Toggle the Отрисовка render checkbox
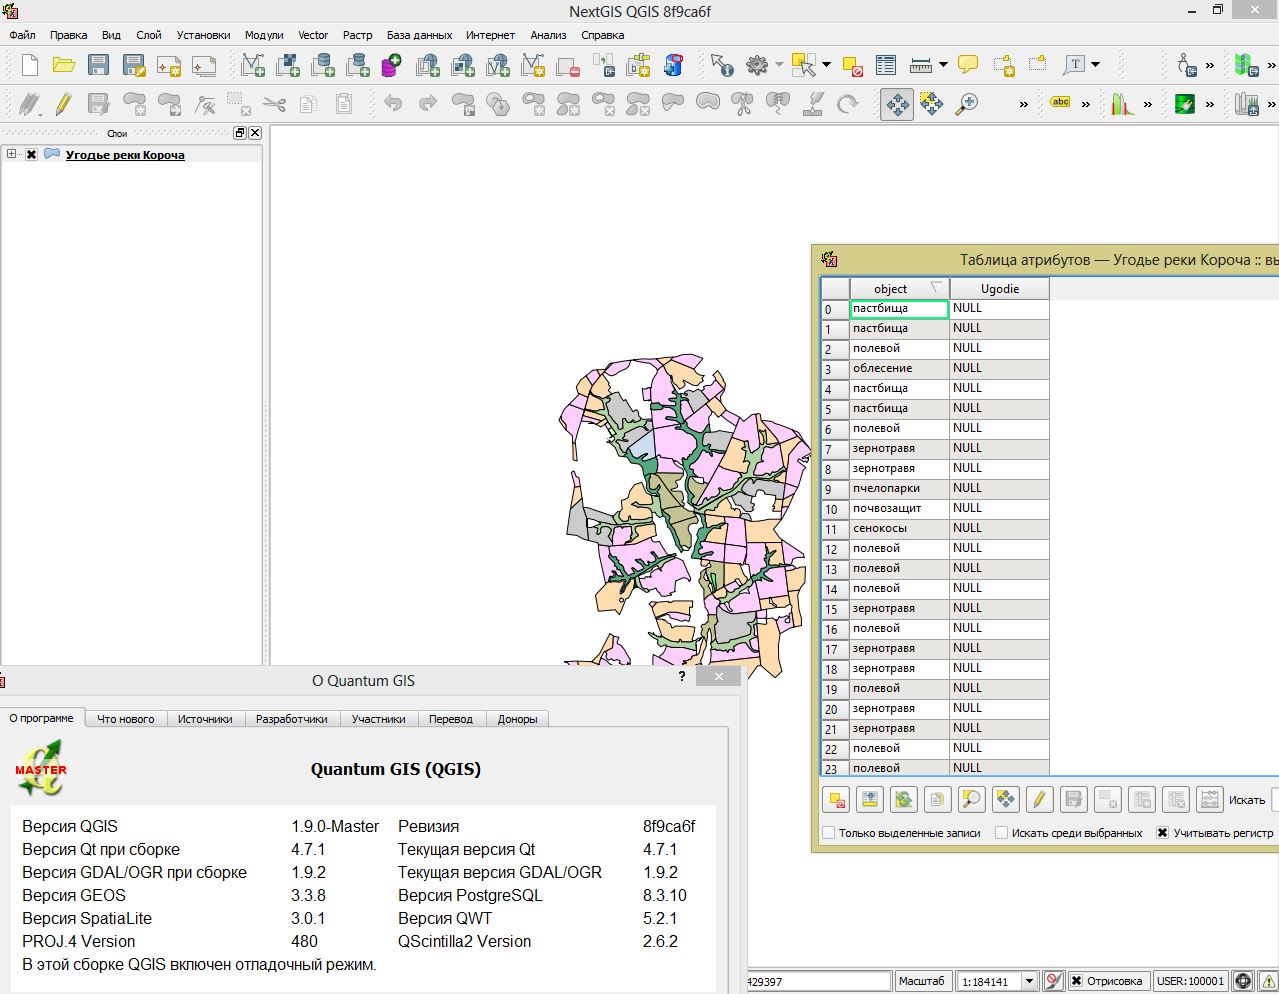The width and height of the screenshot is (1279, 994). [1076, 981]
